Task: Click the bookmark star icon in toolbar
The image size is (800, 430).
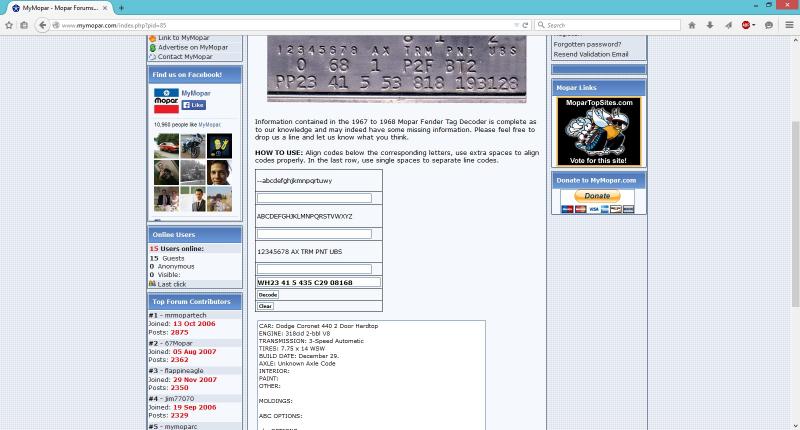Action: pos(9,25)
